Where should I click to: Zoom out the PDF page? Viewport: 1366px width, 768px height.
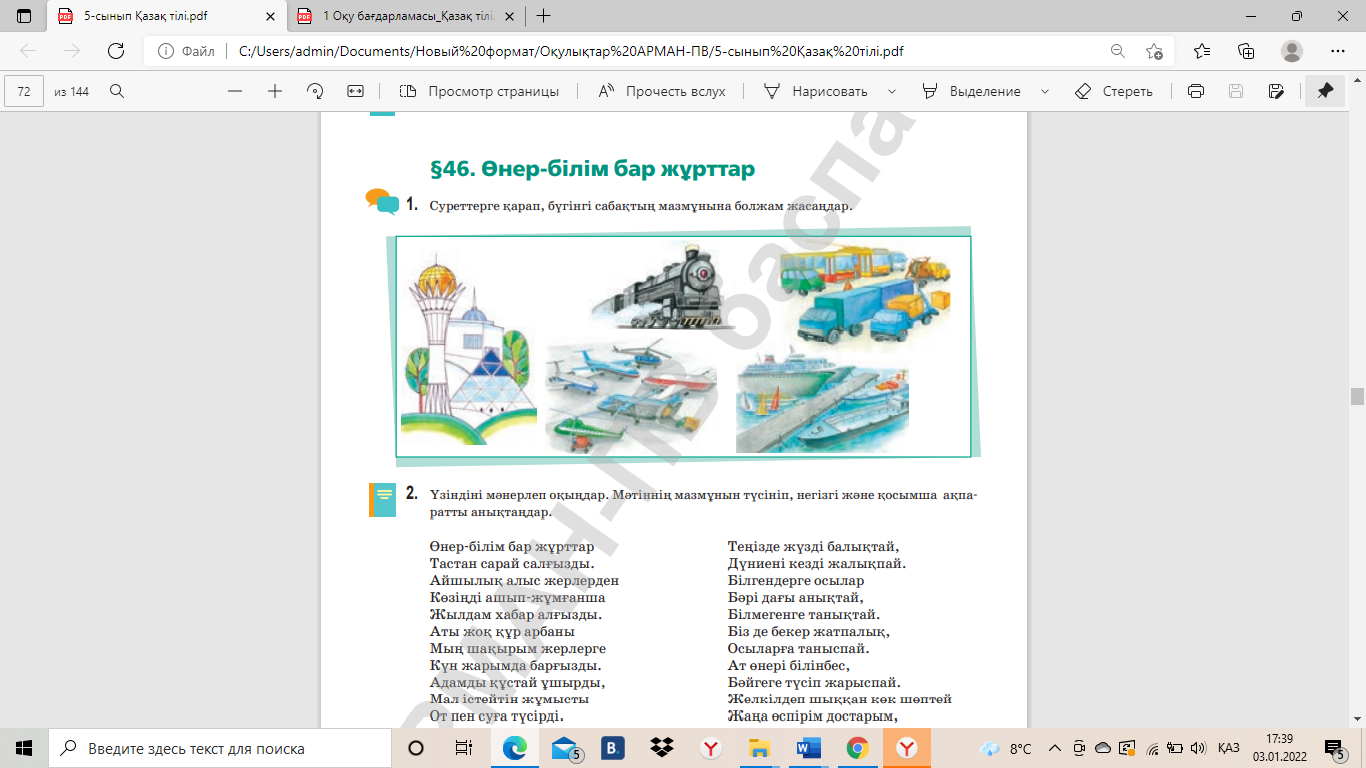pos(235,91)
